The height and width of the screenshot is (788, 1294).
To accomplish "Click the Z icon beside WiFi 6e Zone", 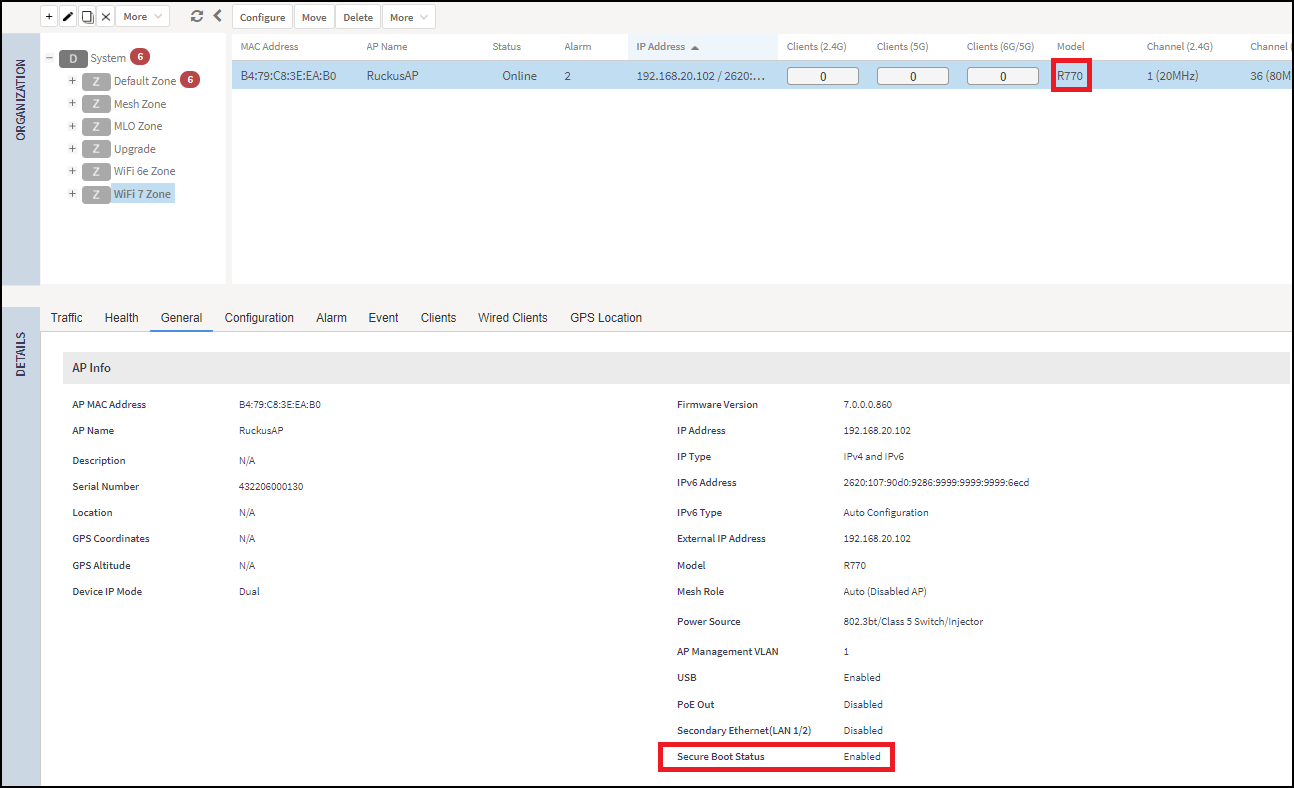I will 96,171.
